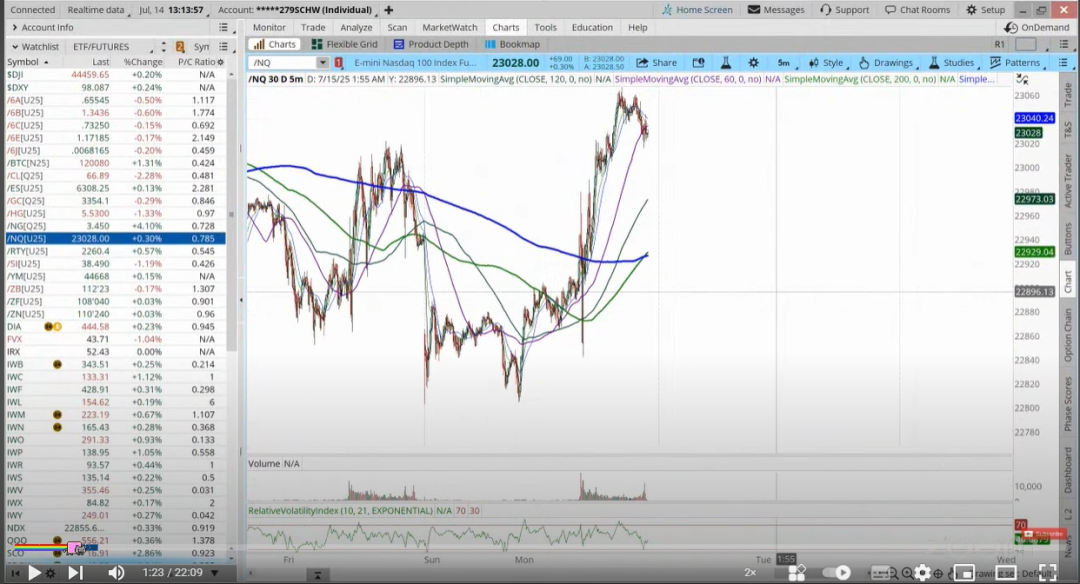Open chart settings gear icon

[754, 63]
